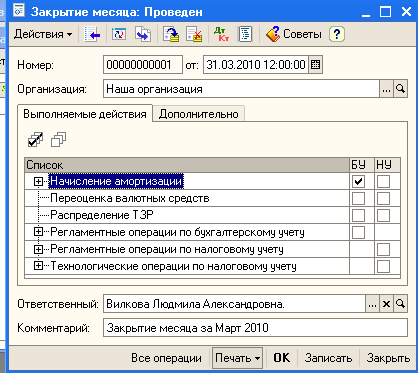Uncheck БУ for Начисление амортизации
Image resolution: width=418 pixels, height=373 pixels.
pyautogui.click(x=358, y=182)
